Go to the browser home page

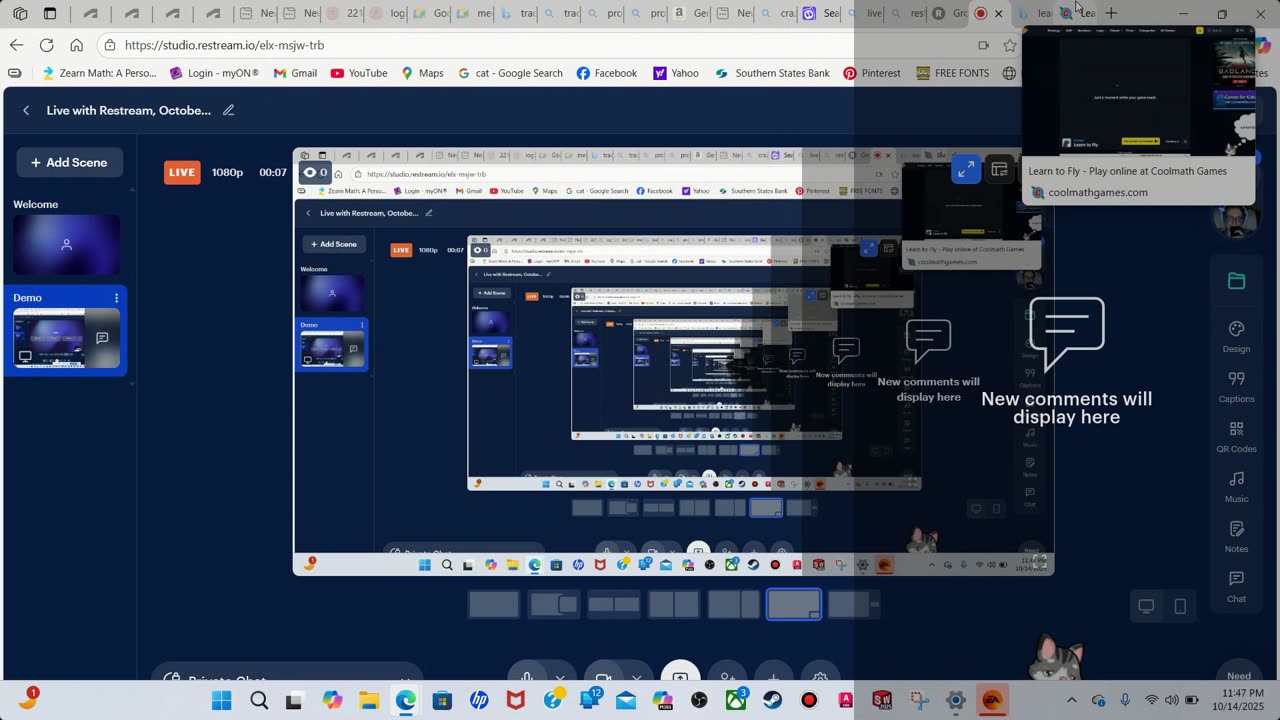pos(76,45)
